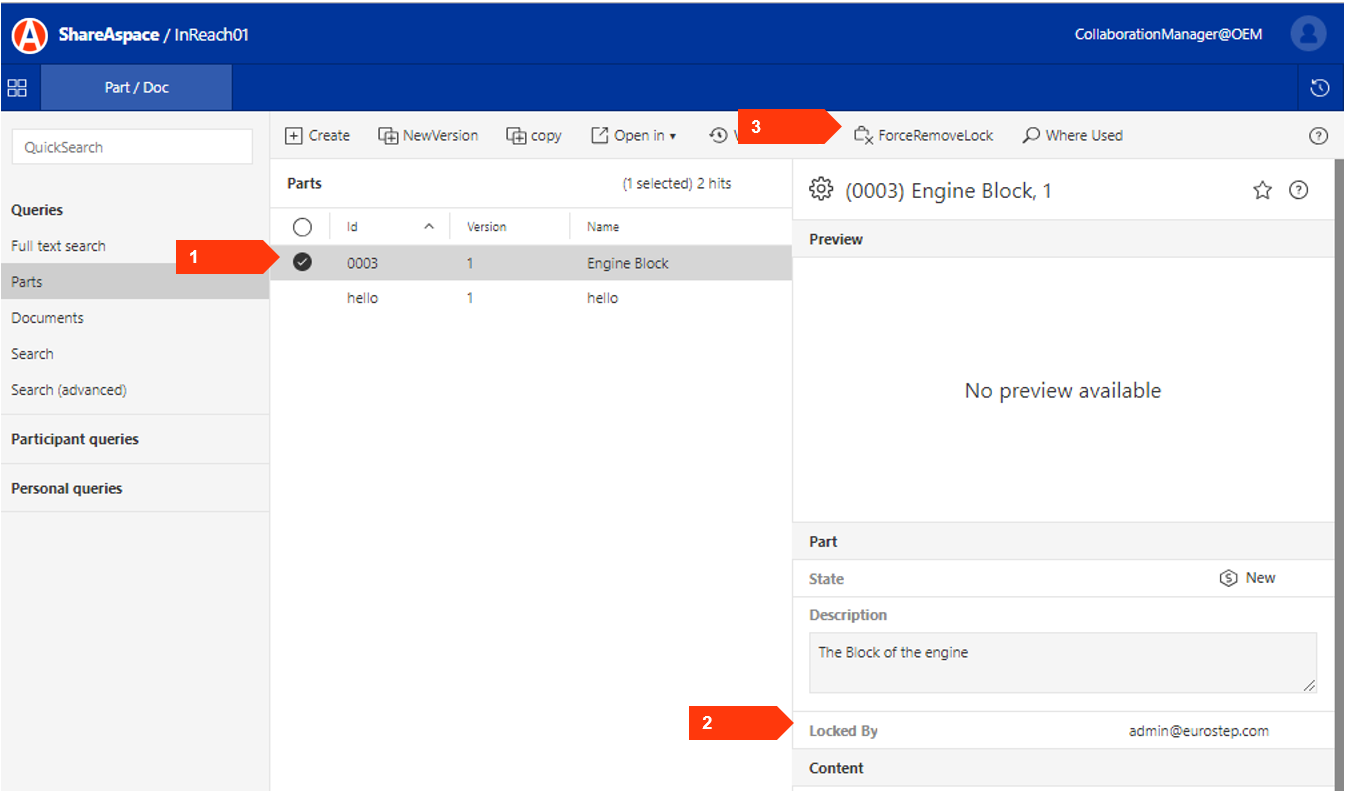1347x791 pixels.
Task: Click the admin@eurostep.com Locked By value
Action: [x=1198, y=731]
